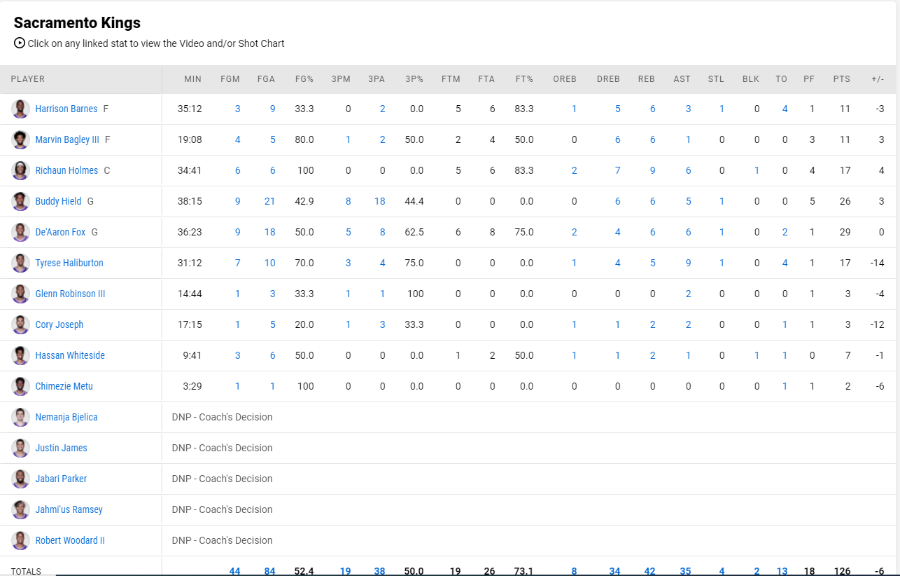Open Buddy Hield player link

click(x=58, y=201)
